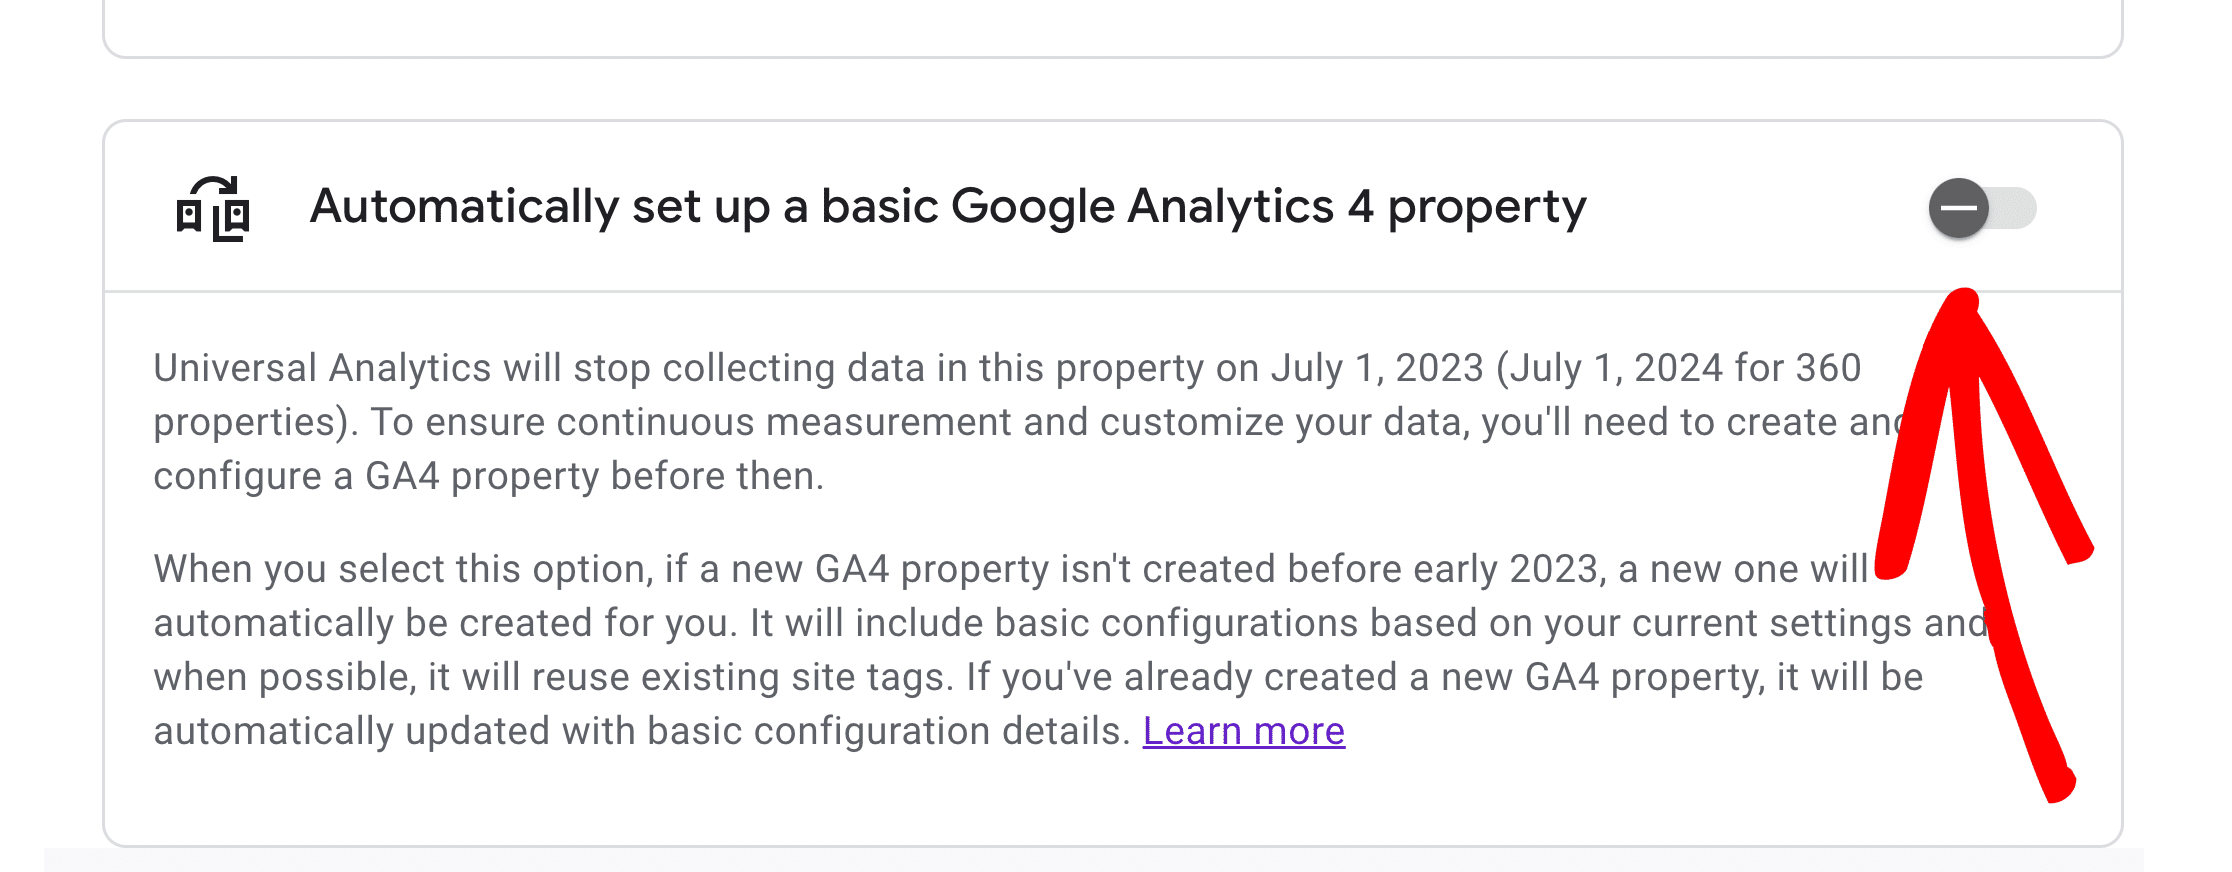Click the heading Automatically set up a basic Google Analytics 4 property
The width and height of the screenshot is (2232, 872).
948,207
